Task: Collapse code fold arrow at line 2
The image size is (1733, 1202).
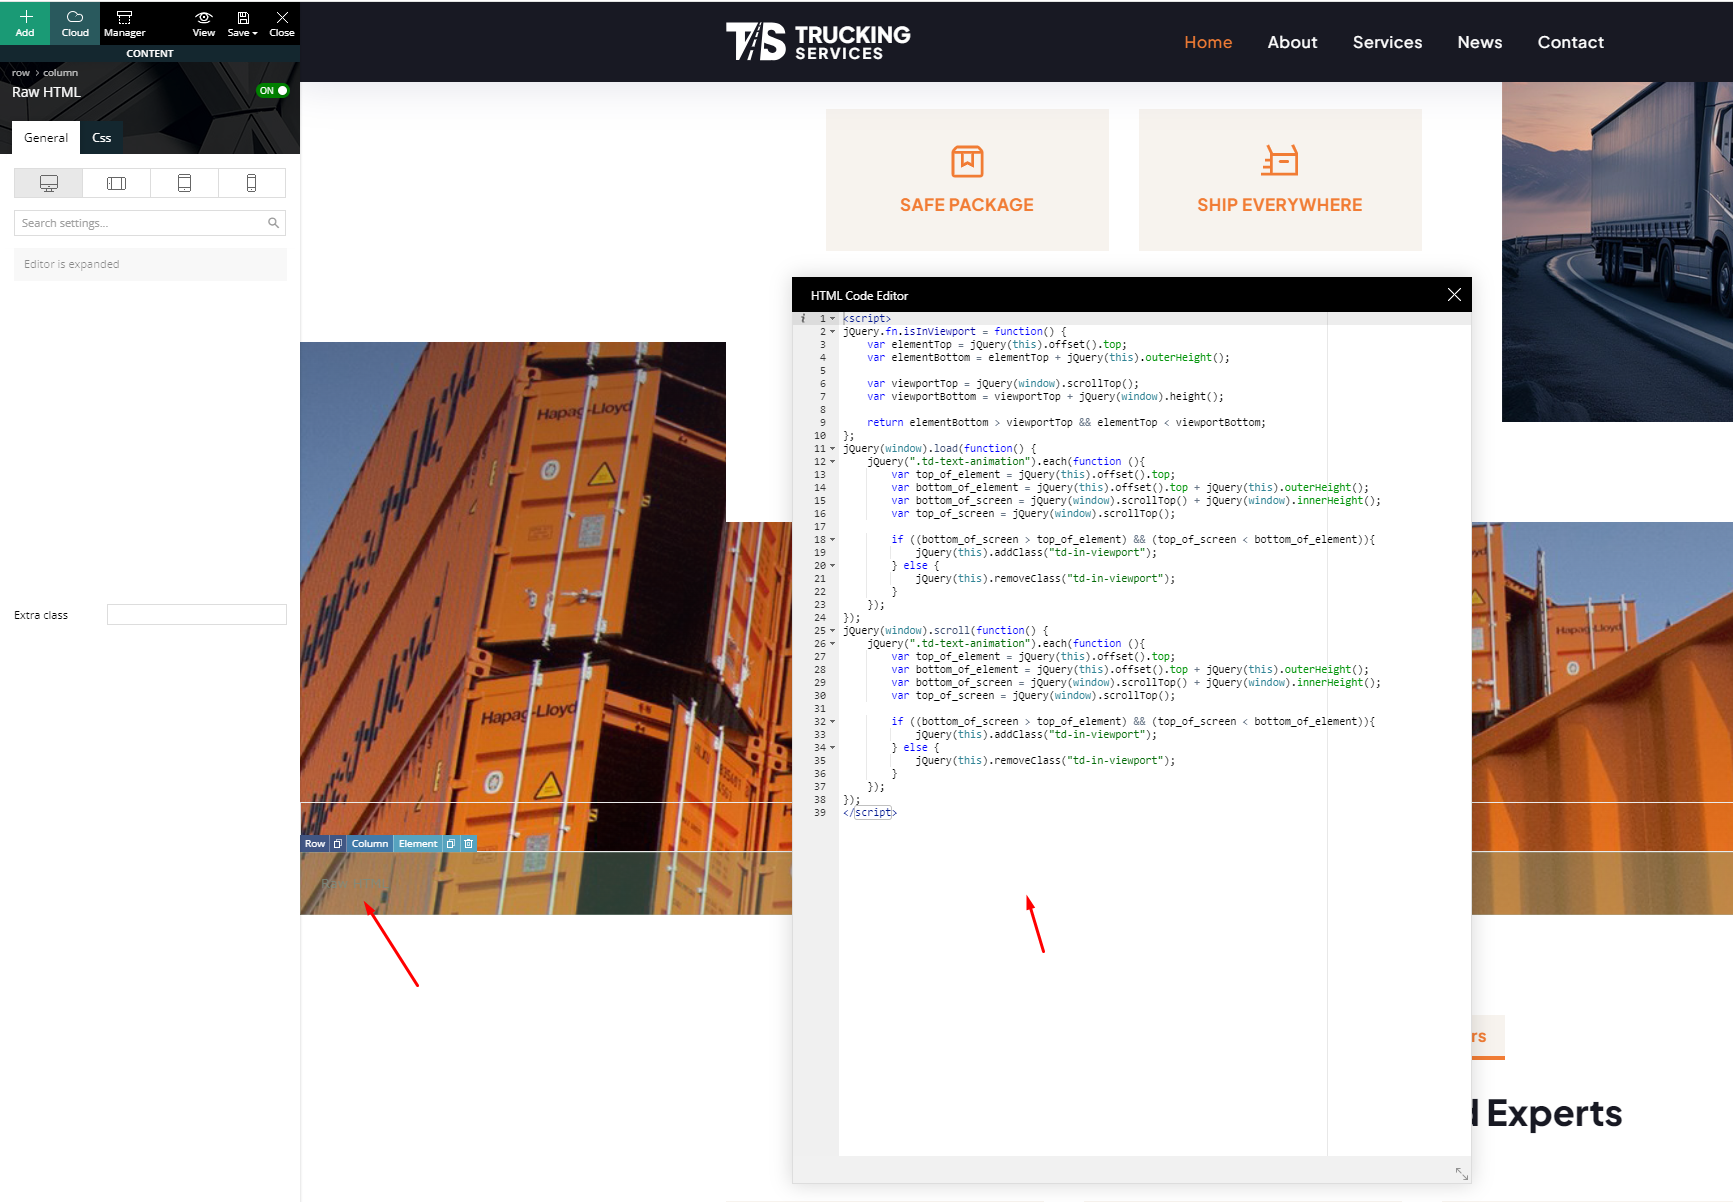Action: 832,332
